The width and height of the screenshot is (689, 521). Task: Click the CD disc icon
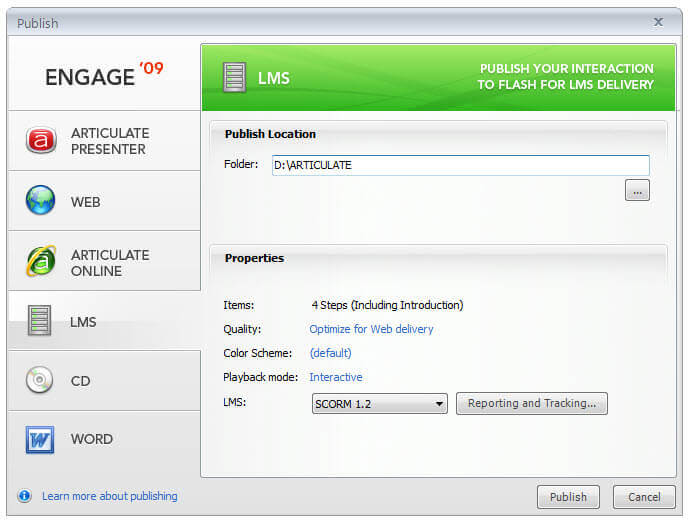(x=40, y=380)
